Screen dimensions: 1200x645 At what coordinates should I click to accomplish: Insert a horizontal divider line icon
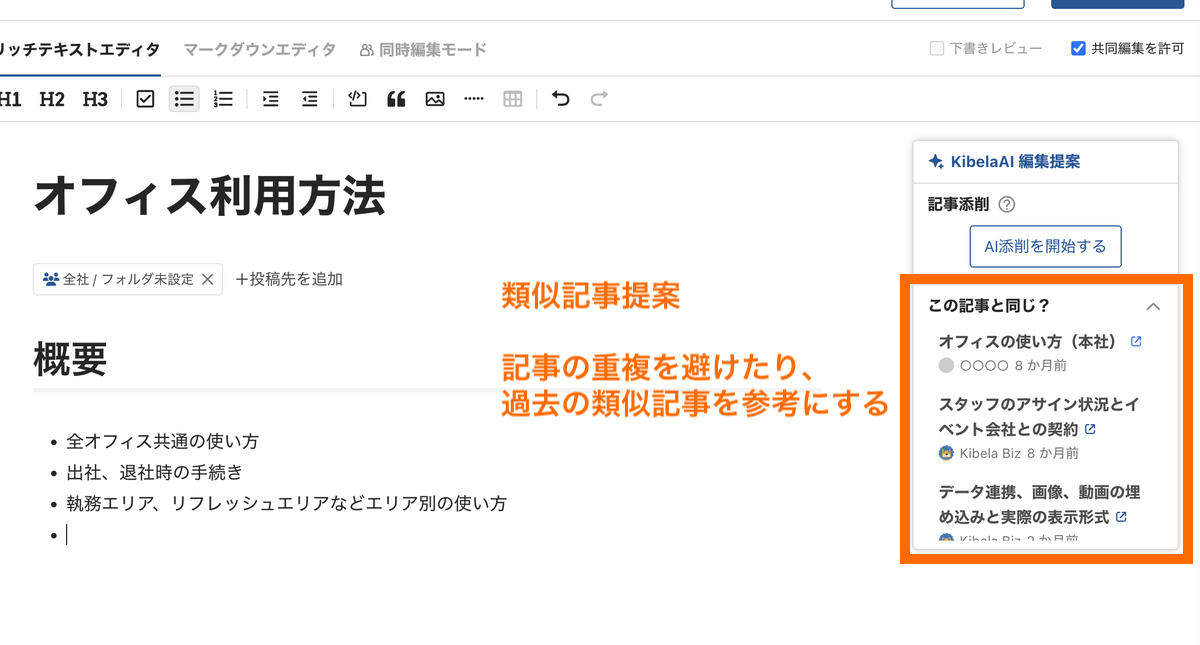(x=474, y=99)
